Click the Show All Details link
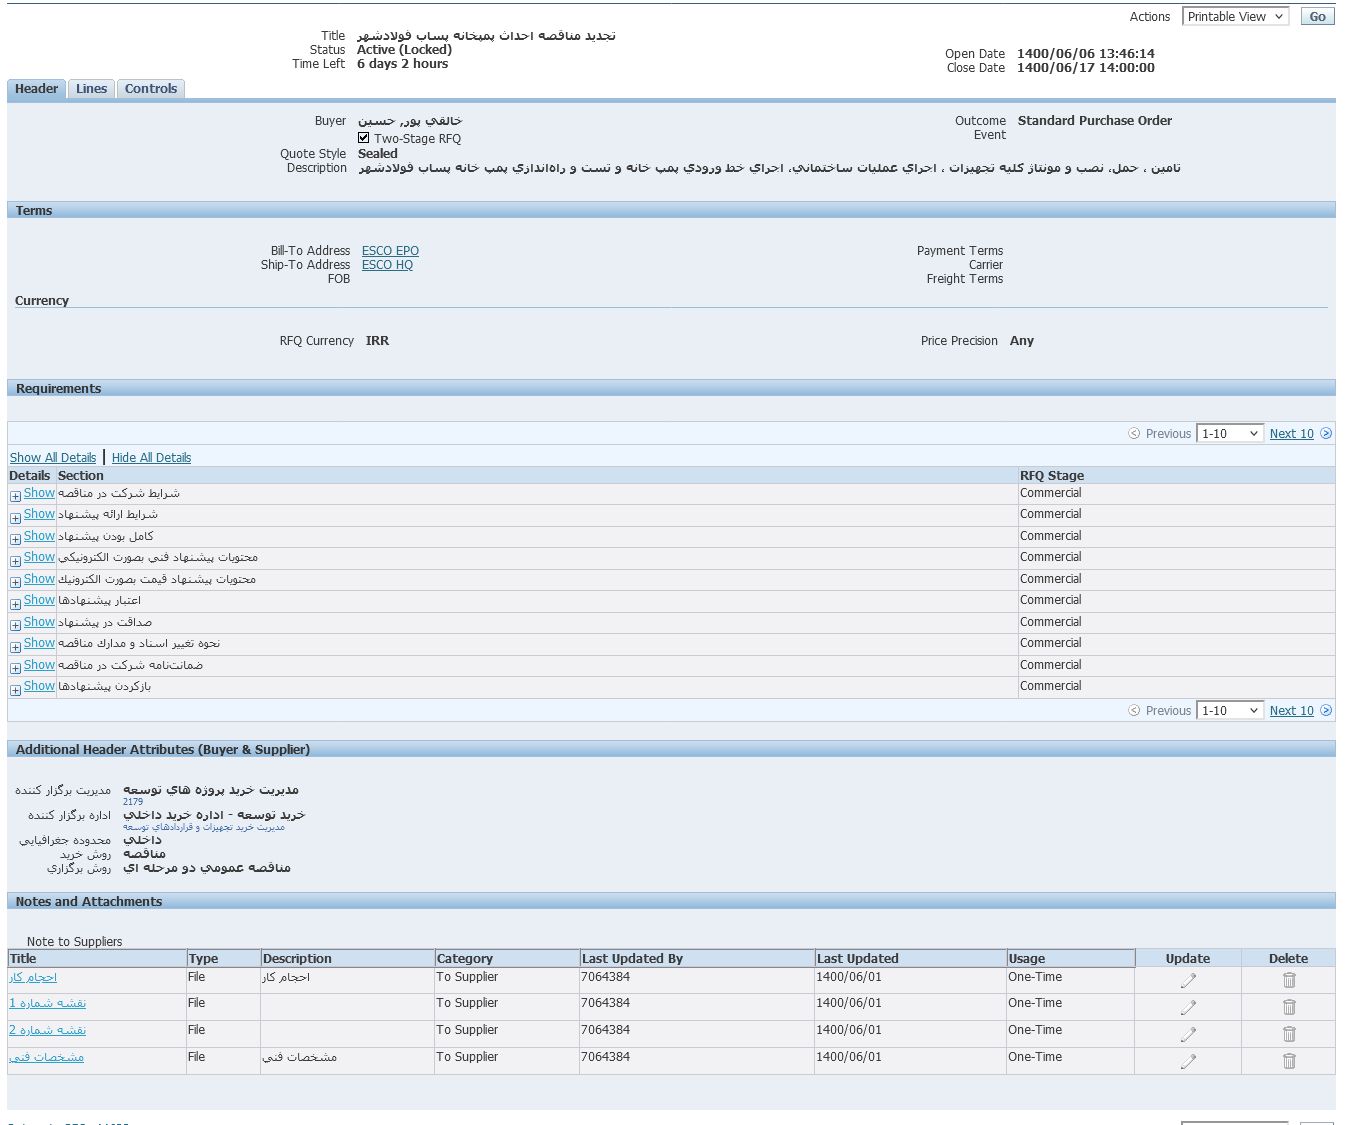This screenshot has width=1345, height=1125. coord(53,457)
